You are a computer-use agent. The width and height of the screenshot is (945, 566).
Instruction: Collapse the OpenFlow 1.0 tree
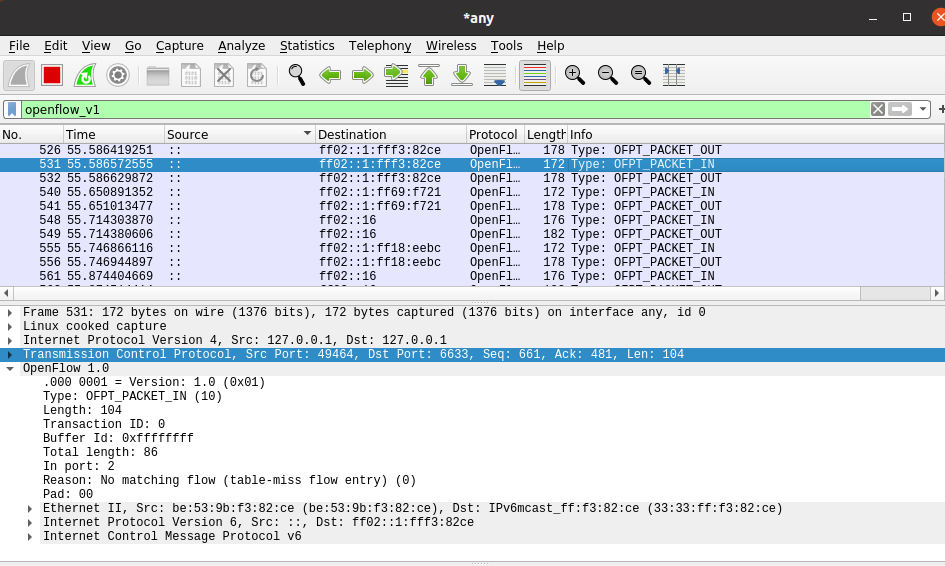tap(10, 368)
